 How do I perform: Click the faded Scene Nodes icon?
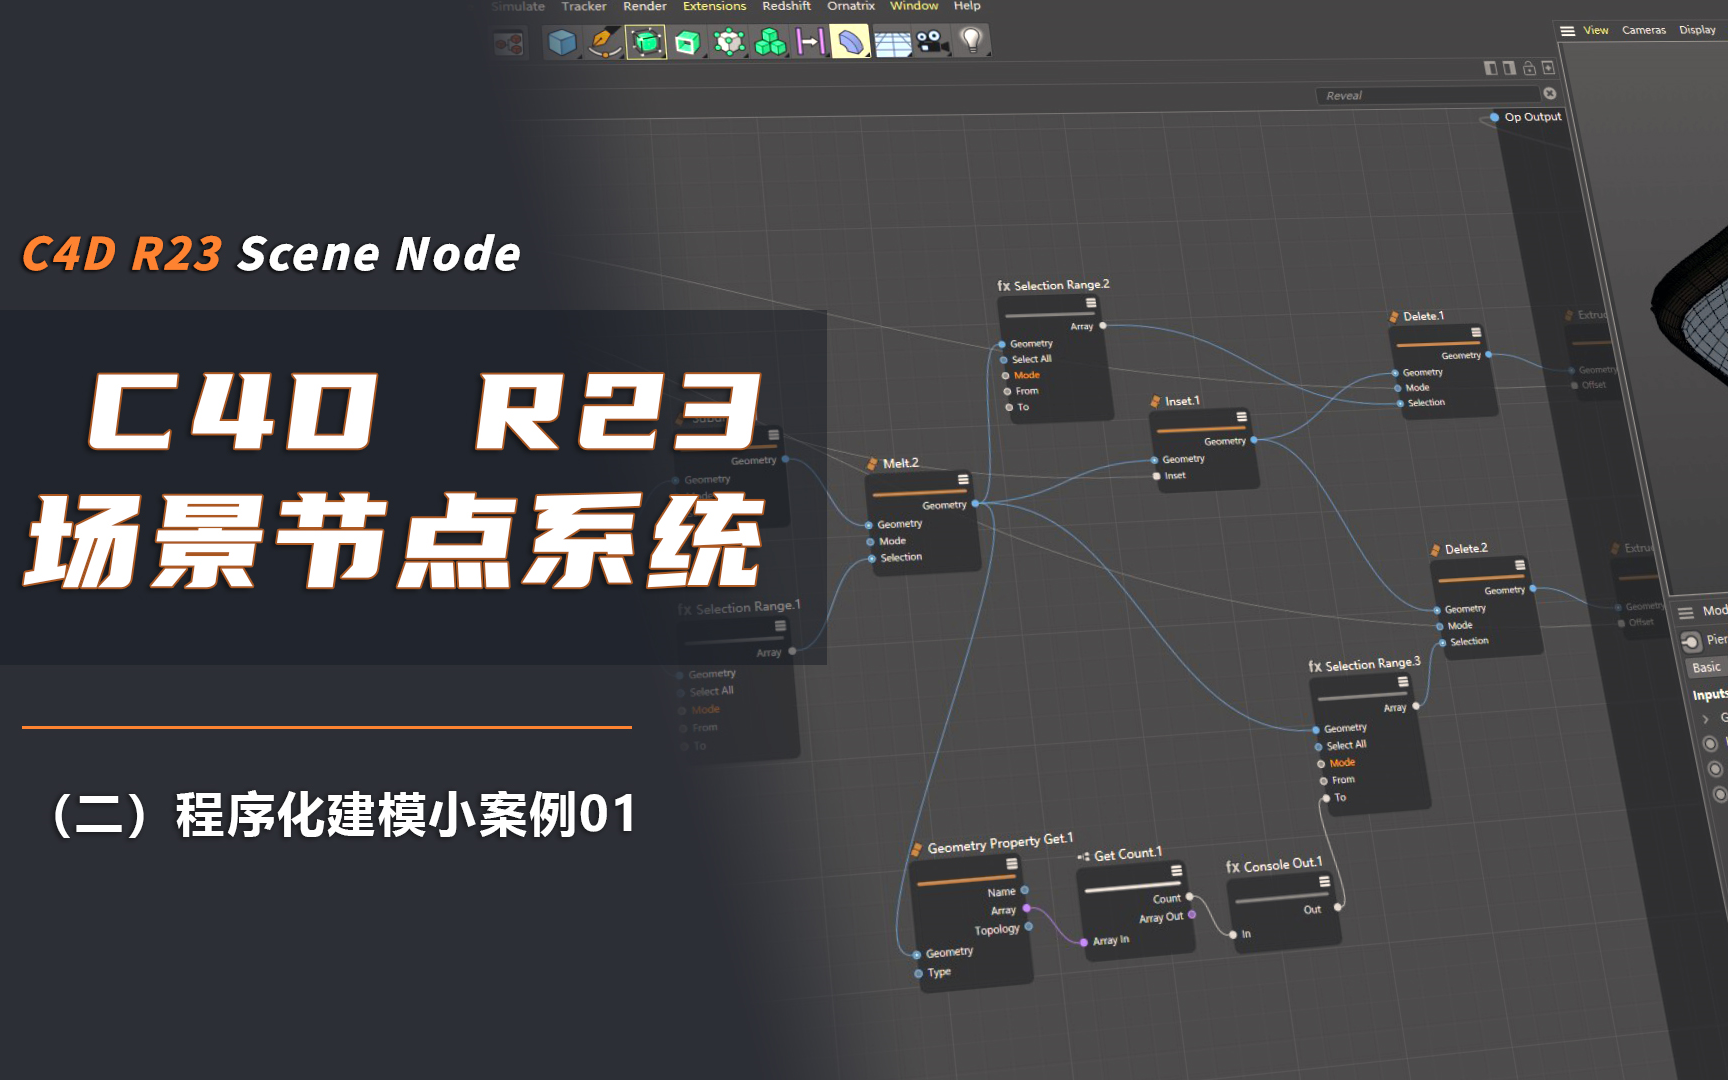[509, 44]
